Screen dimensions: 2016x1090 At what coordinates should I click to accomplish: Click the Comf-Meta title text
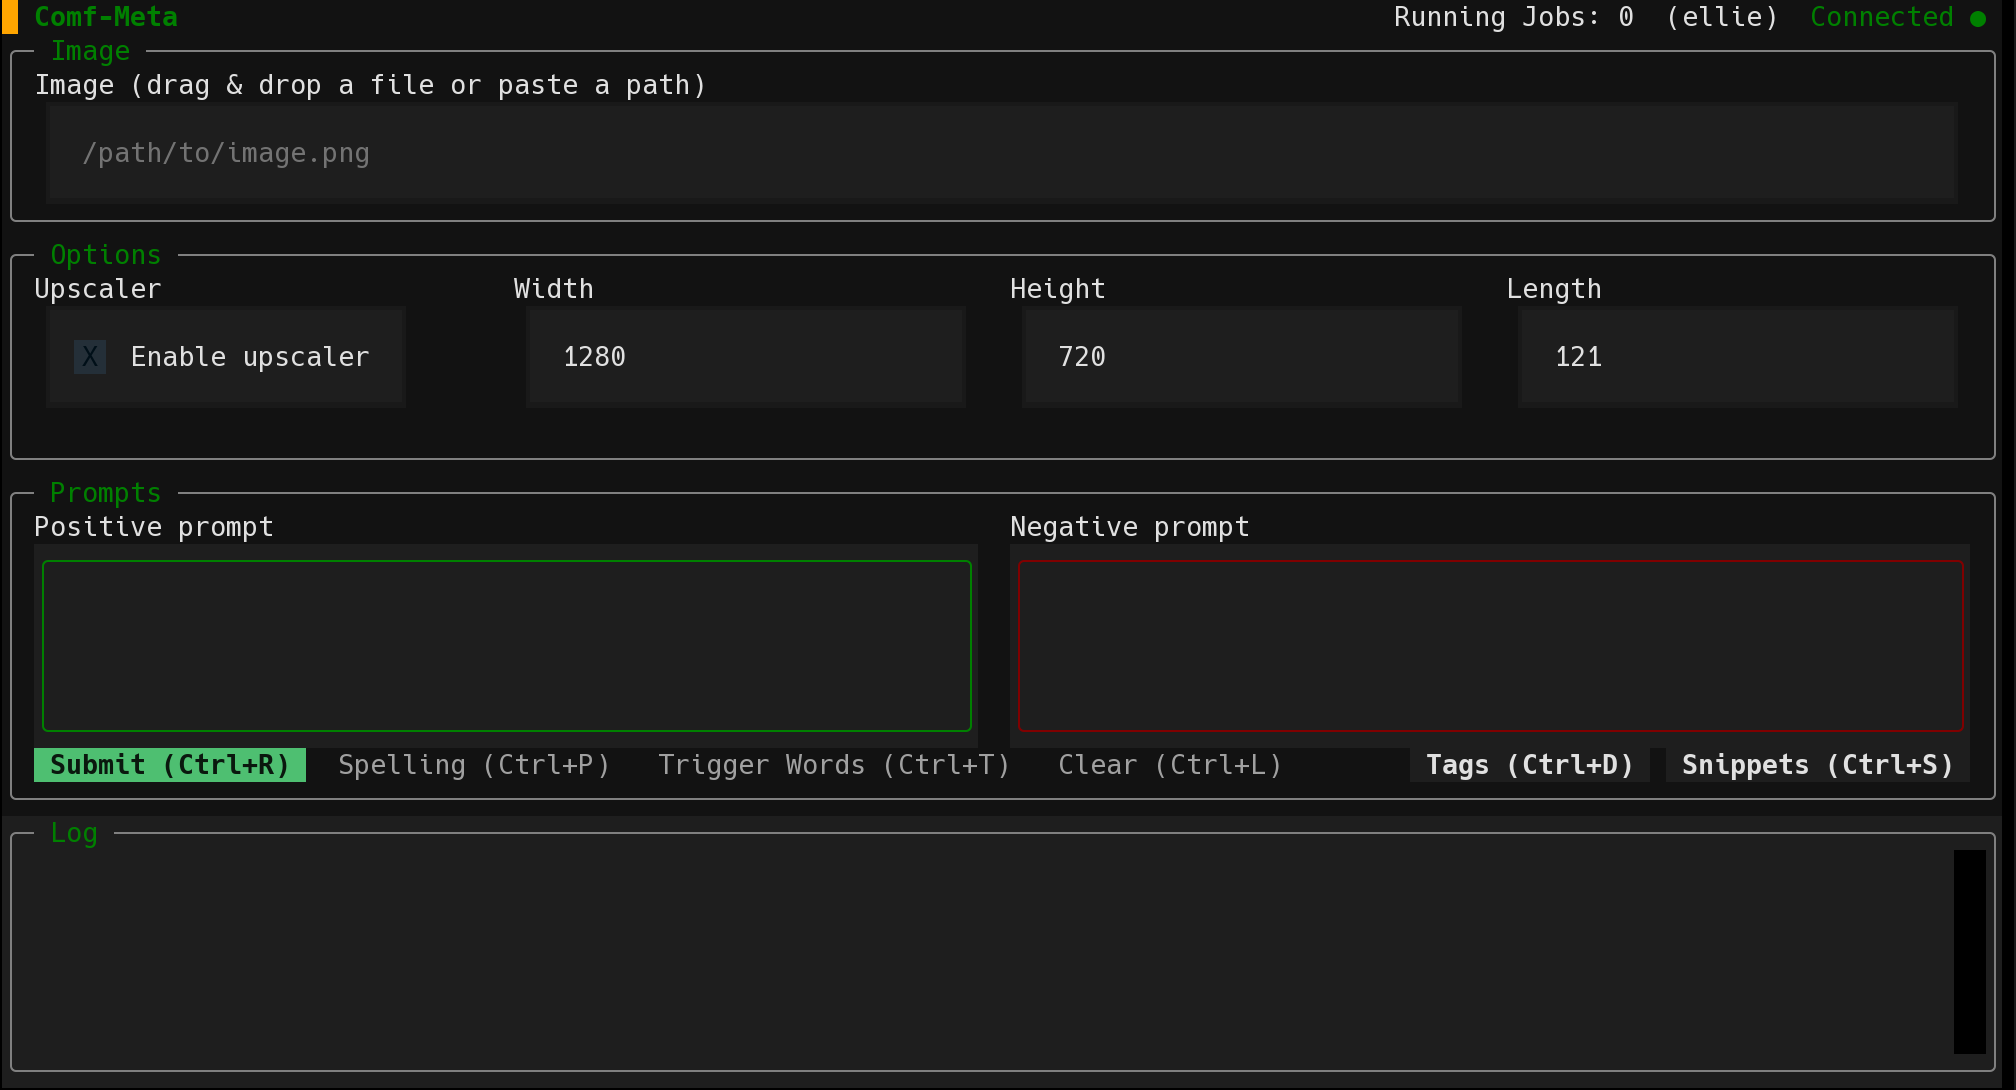click(x=106, y=17)
